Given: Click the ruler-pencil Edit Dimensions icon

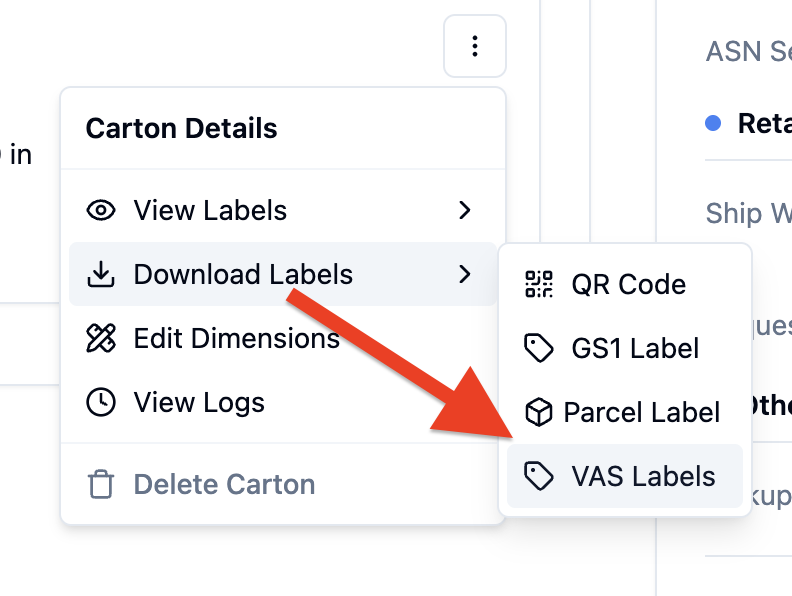Looking at the screenshot, I should tap(101, 338).
